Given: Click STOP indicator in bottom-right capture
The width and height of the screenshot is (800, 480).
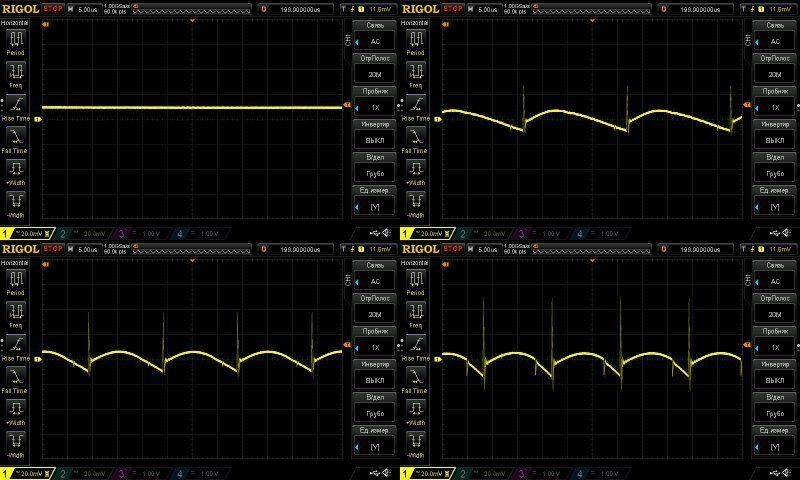Looking at the screenshot, I should 453,249.
